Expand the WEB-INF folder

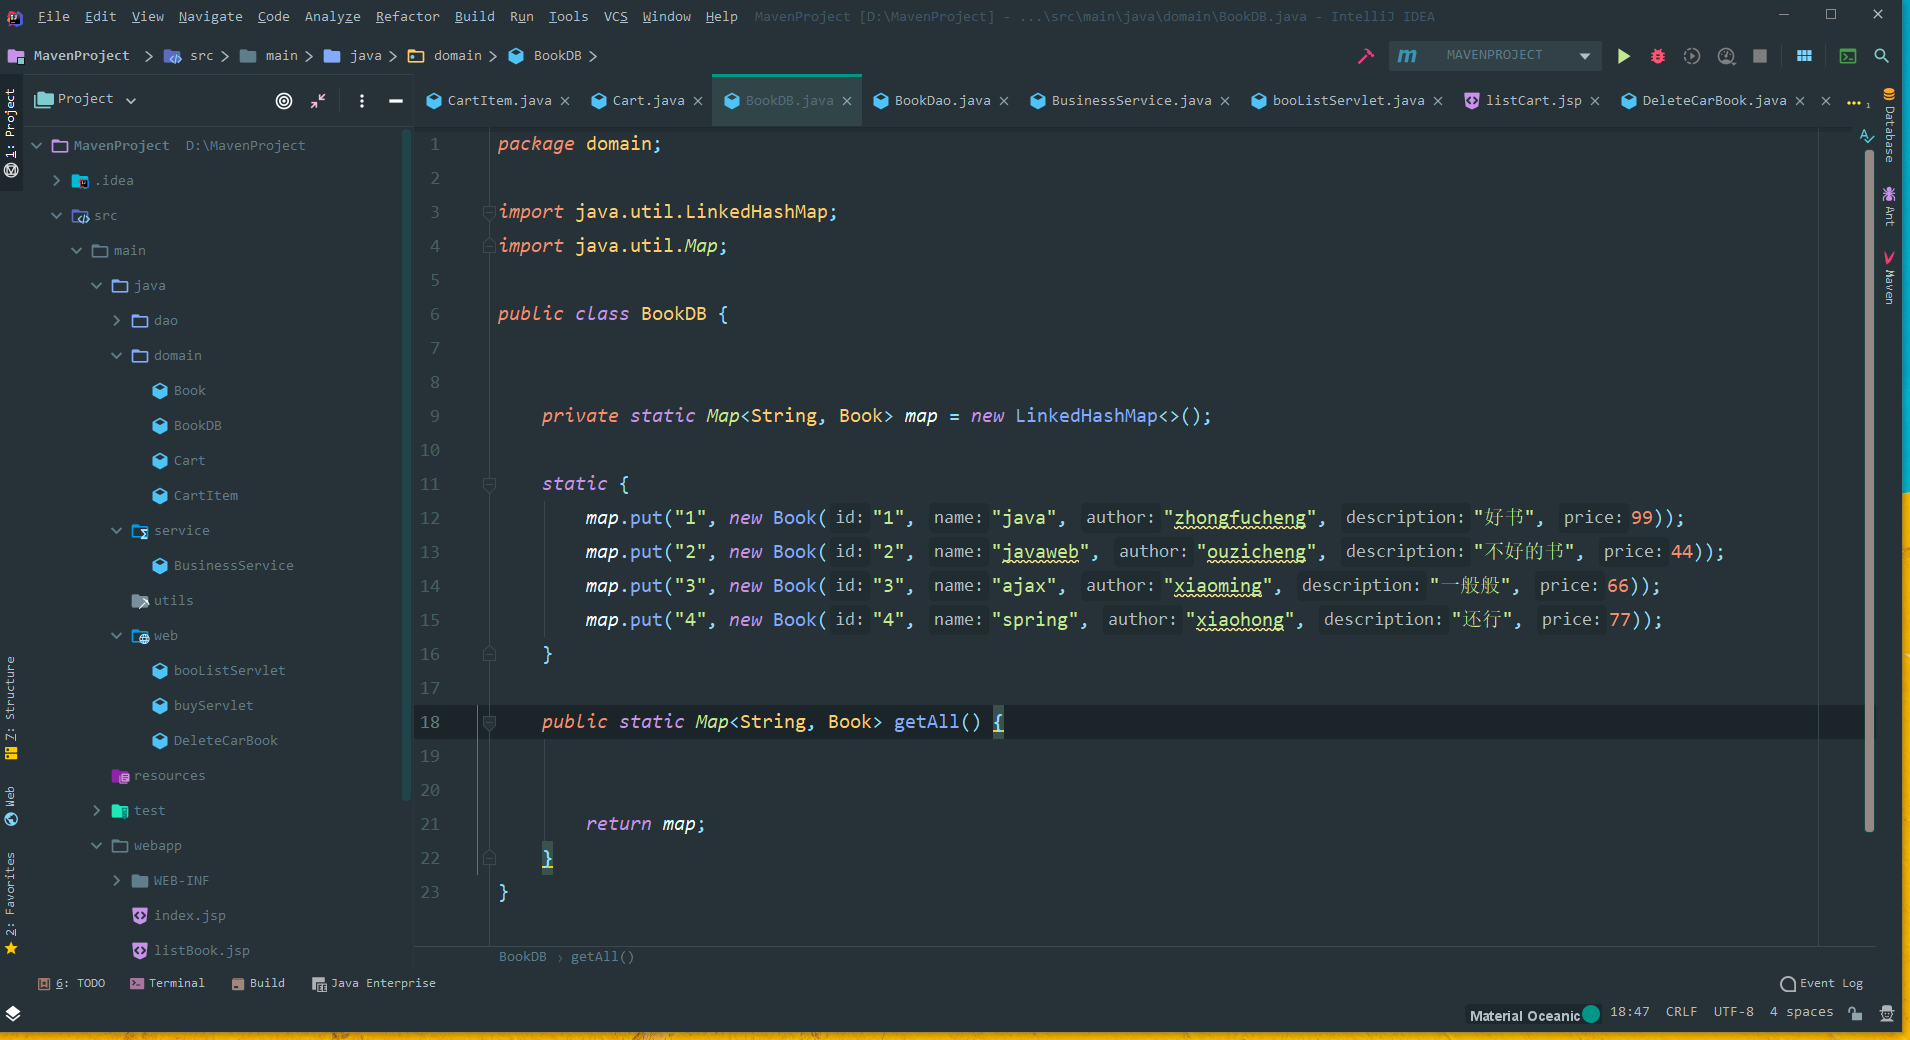pos(117,880)
